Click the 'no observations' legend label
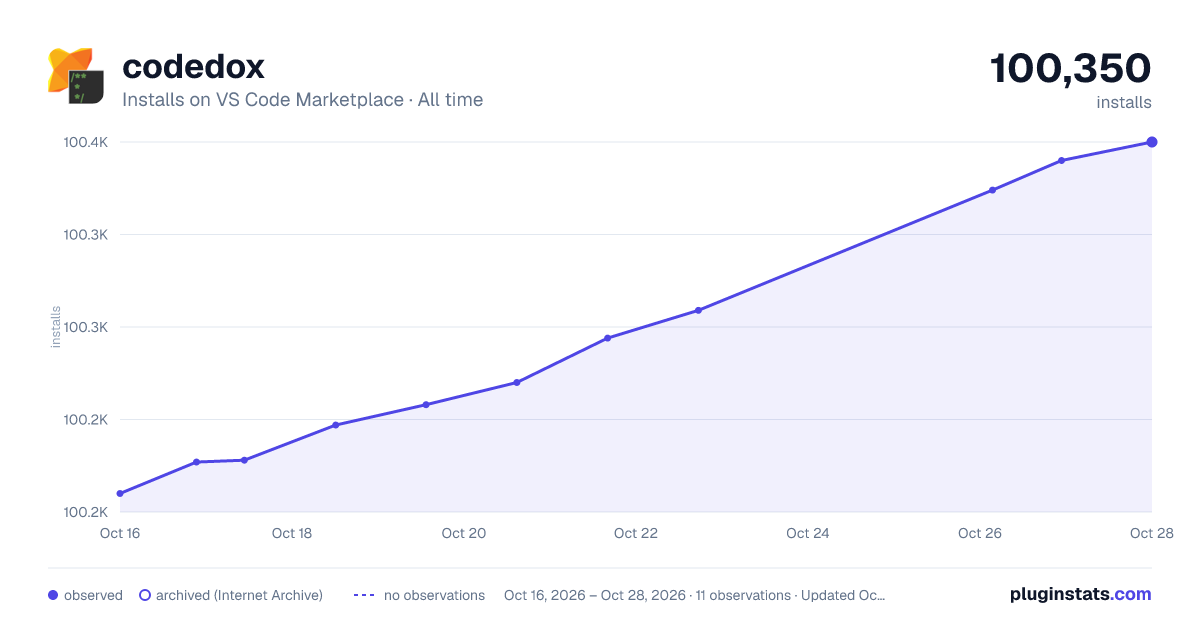 [x=434, y=595]
